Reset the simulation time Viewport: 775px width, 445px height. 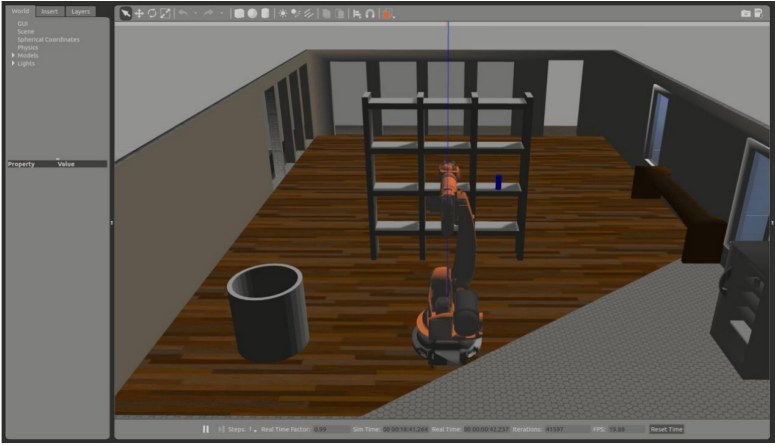click(x=666, y=429)
